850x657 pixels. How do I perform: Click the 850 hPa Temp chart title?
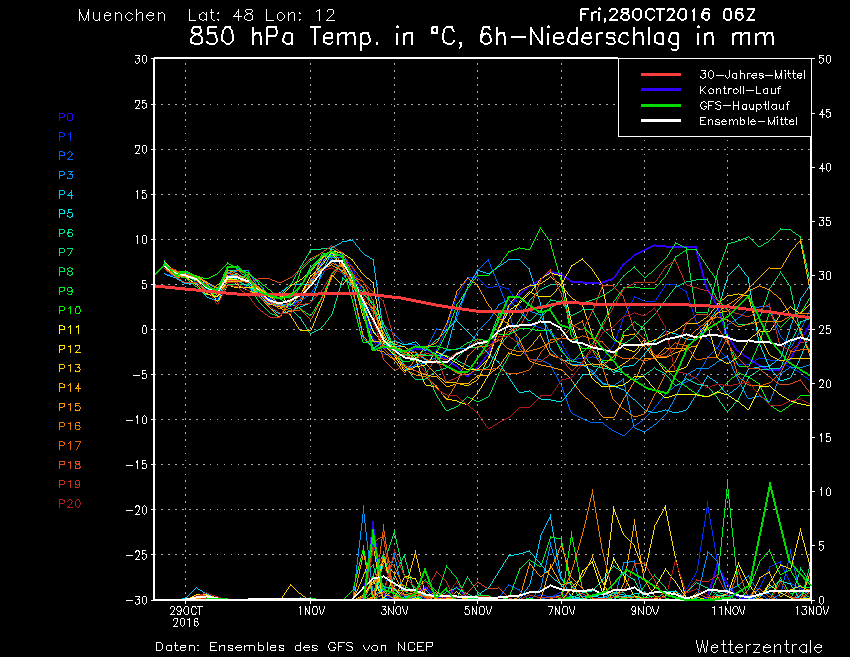[x=482, y=37]
